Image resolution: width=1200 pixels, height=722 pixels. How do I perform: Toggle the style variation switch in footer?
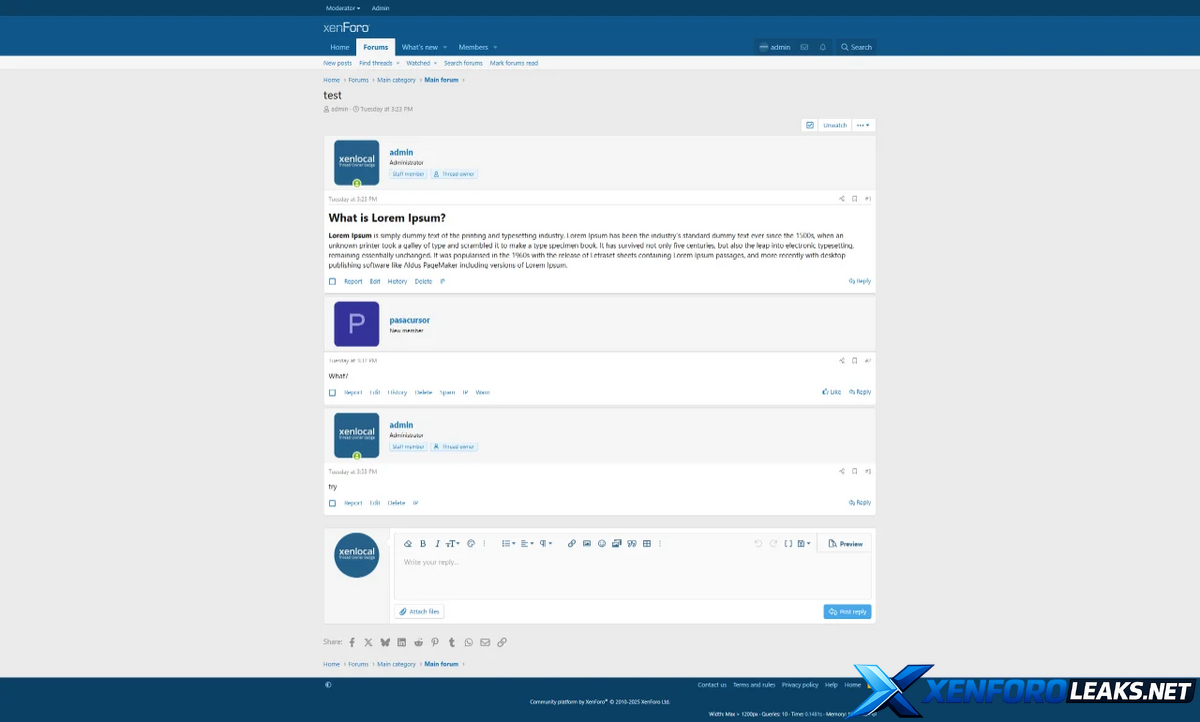(329, 685)
